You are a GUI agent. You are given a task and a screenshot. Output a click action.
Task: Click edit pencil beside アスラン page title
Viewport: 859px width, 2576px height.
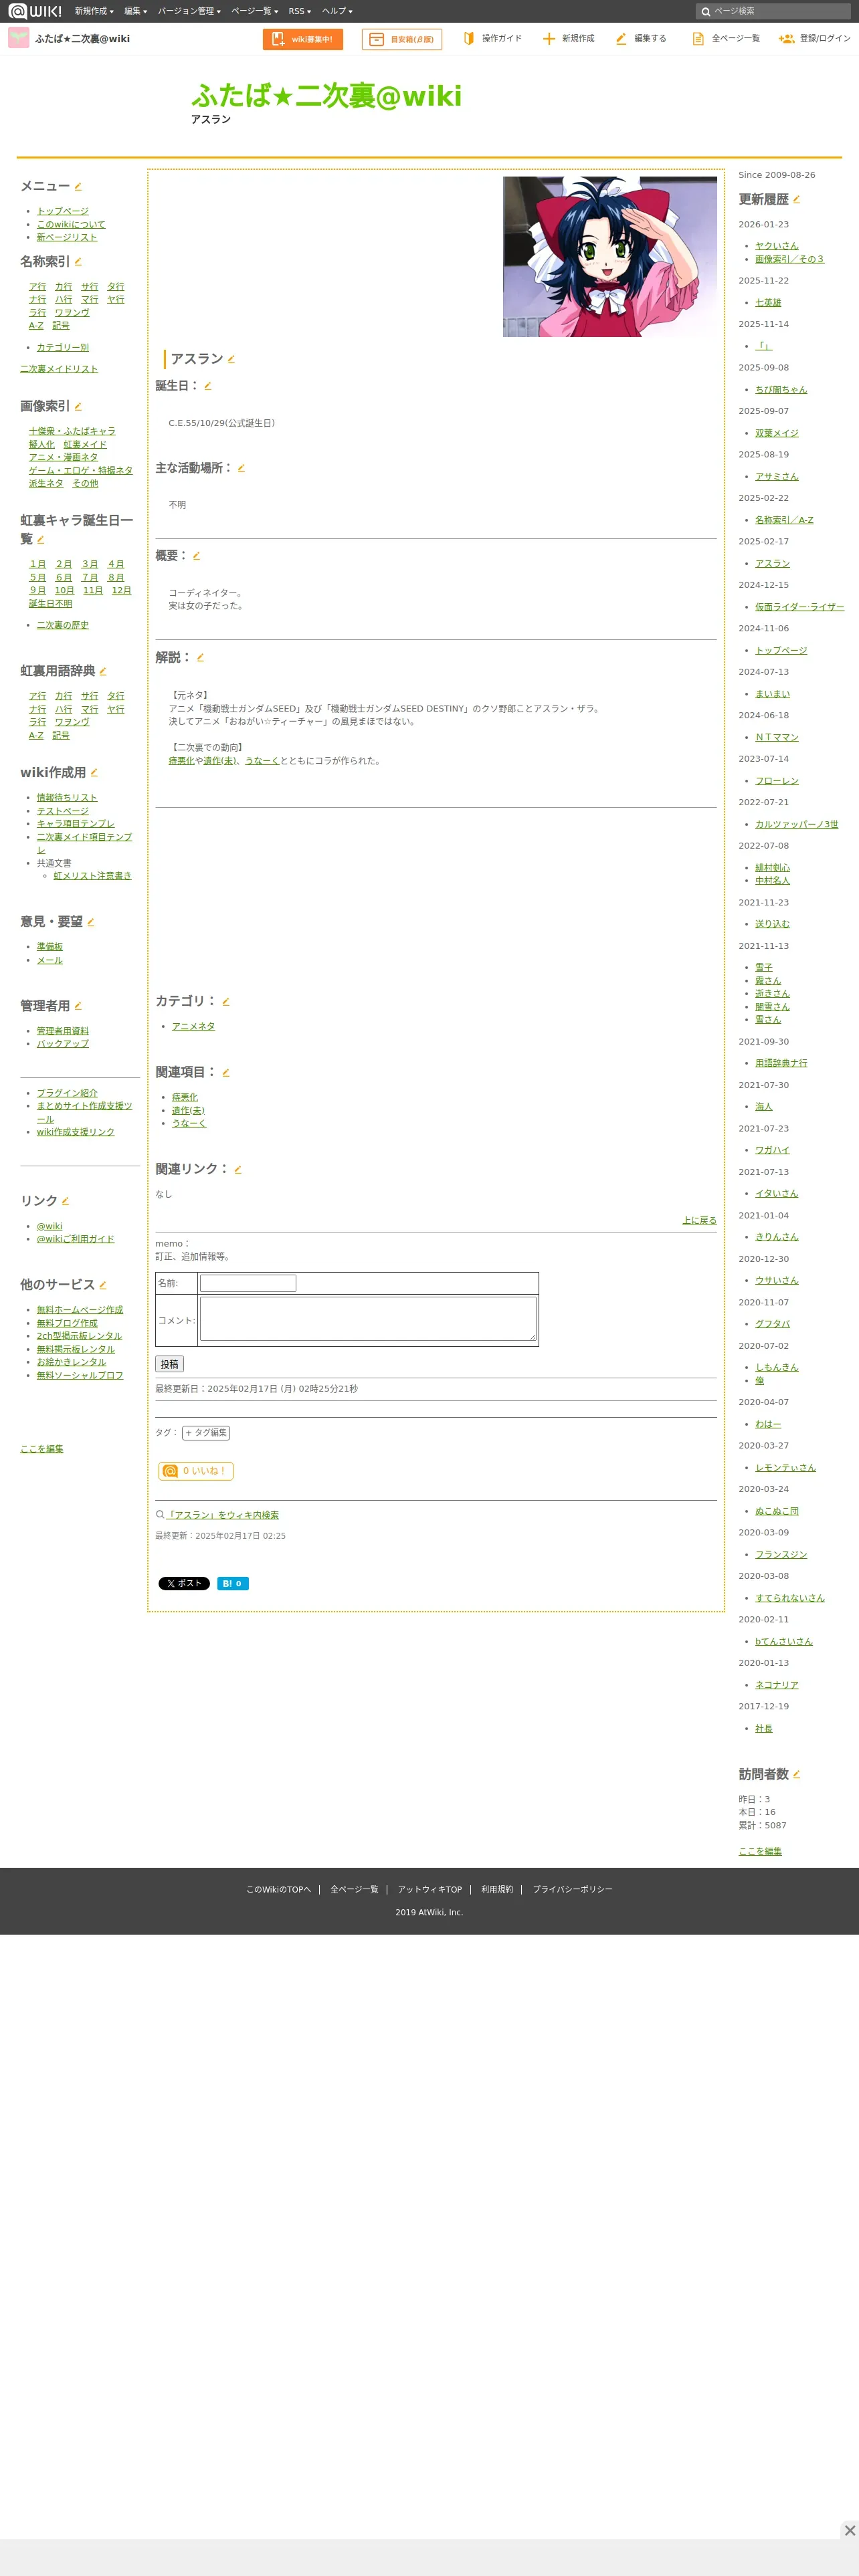(x=231, y=359)
